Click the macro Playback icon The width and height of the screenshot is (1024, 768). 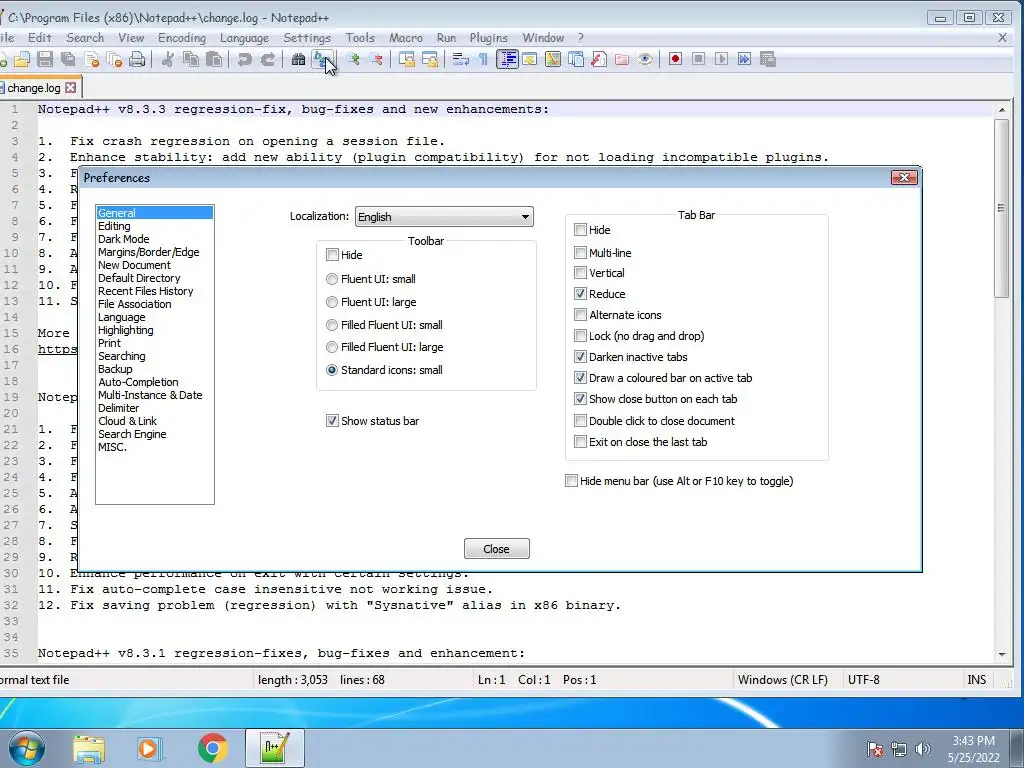pos(722,59)
